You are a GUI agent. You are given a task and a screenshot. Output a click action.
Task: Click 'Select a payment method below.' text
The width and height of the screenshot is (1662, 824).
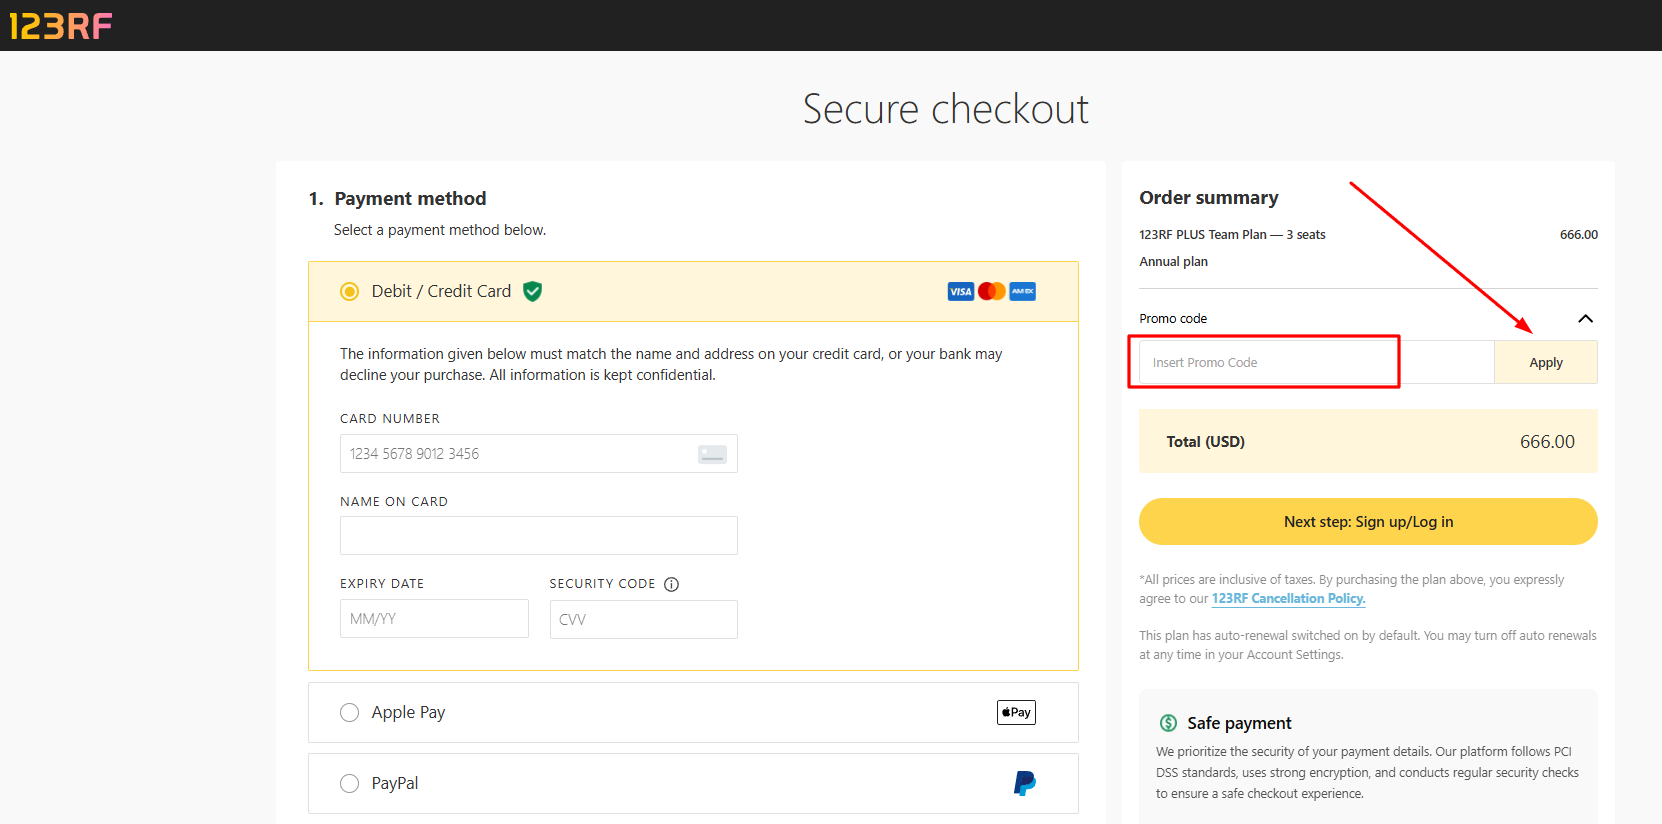pyautogui.click(x=440, y=230)
